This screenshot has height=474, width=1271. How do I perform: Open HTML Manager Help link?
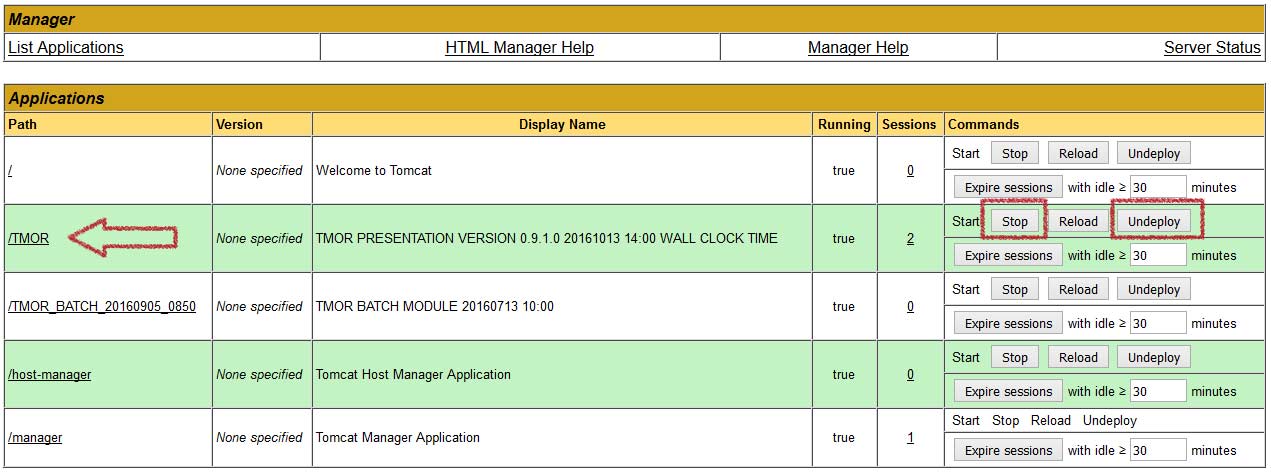click(520, 48)
